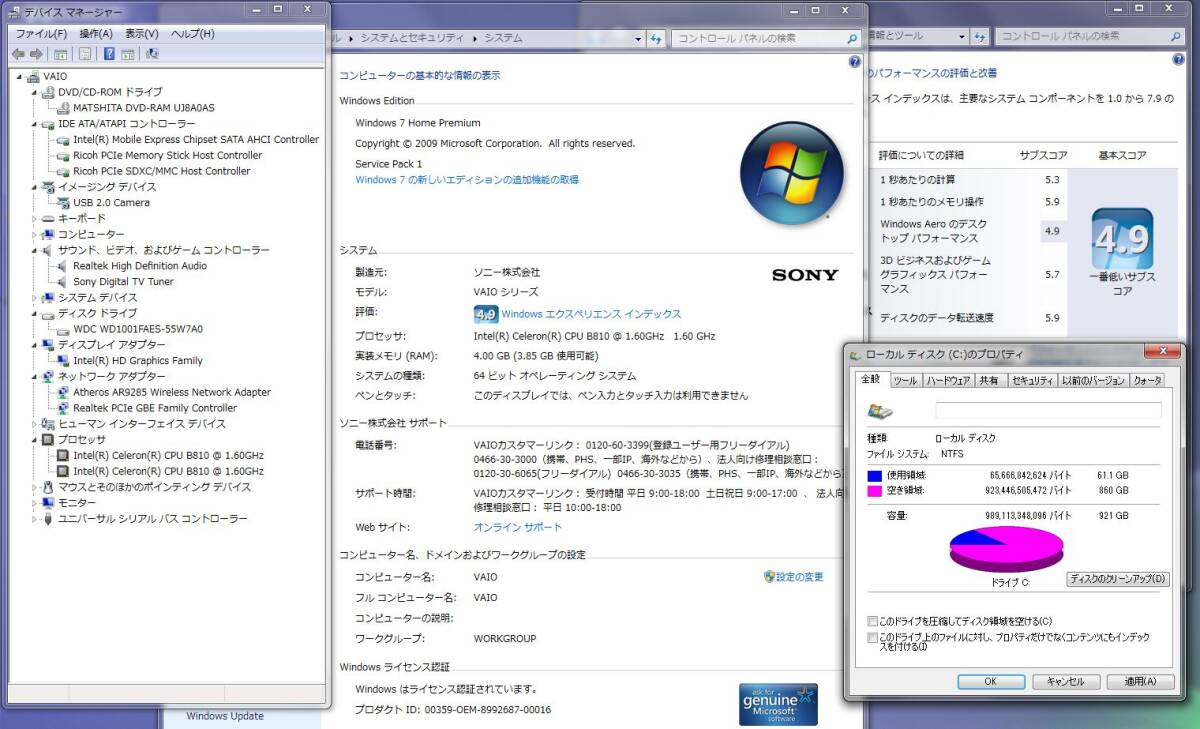Select the Ricoh PCIe SDXC/MMC controller icon

tap(64, 171)
